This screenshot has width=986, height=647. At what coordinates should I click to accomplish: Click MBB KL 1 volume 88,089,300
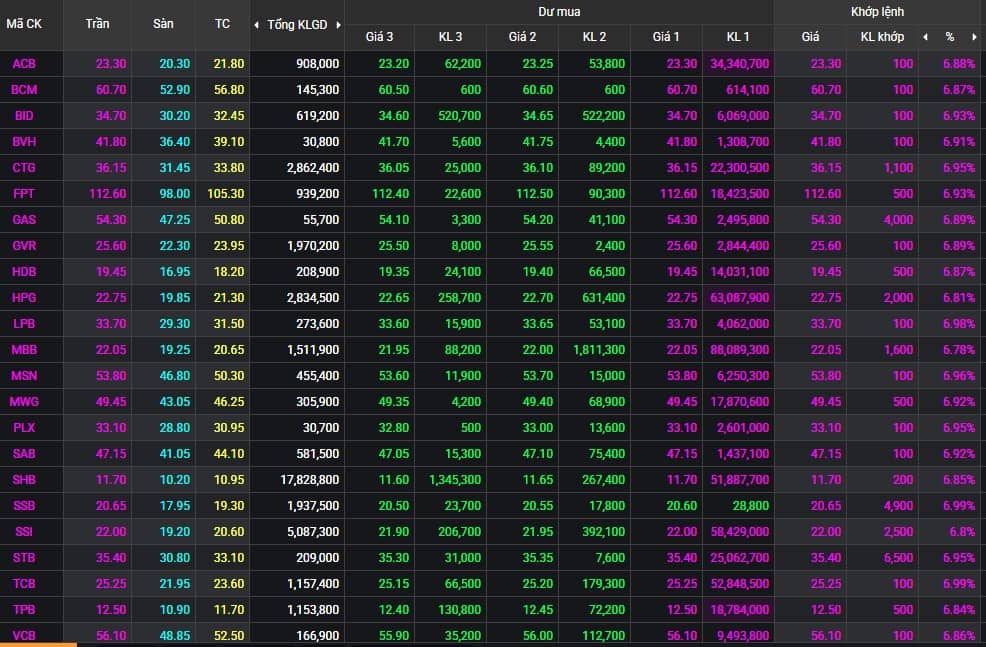(740, 350)
